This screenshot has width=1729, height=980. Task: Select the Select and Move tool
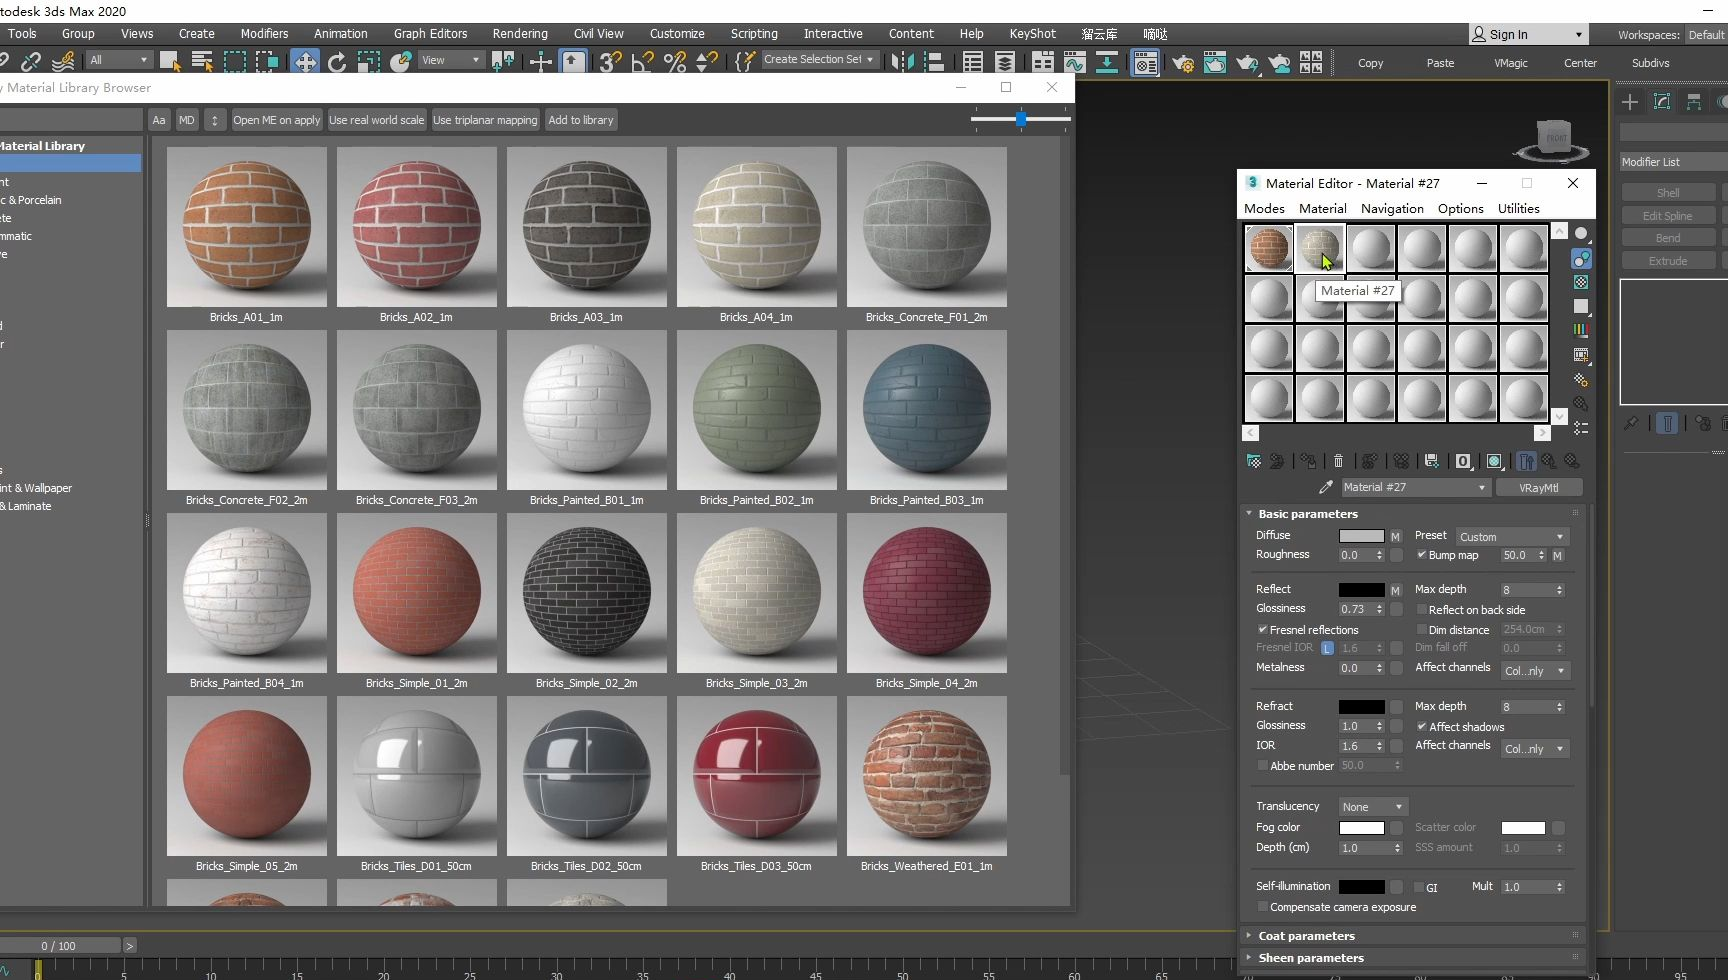(304, 62)
